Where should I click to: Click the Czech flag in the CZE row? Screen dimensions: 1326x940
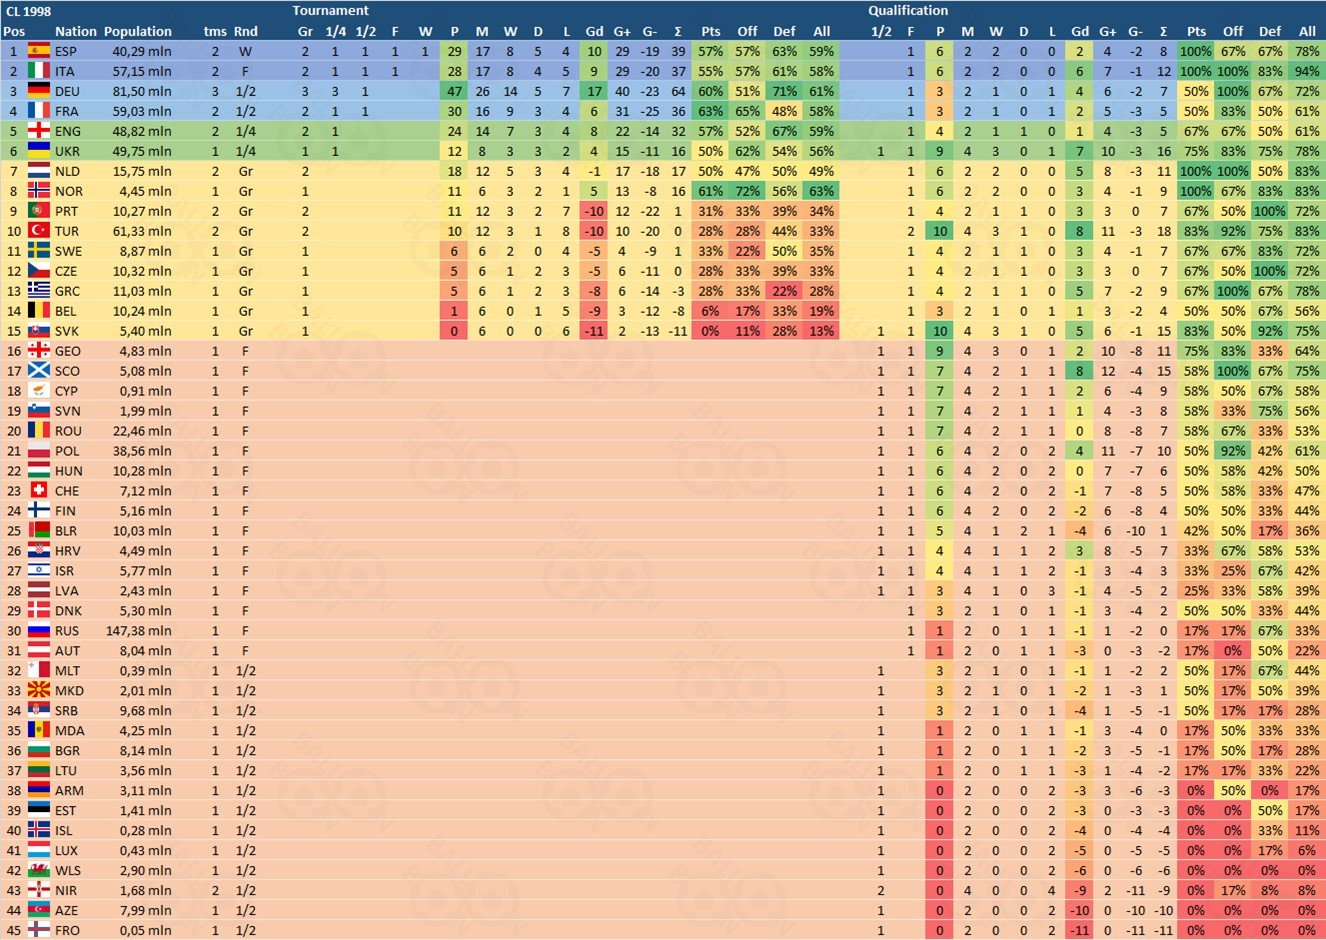39,271
